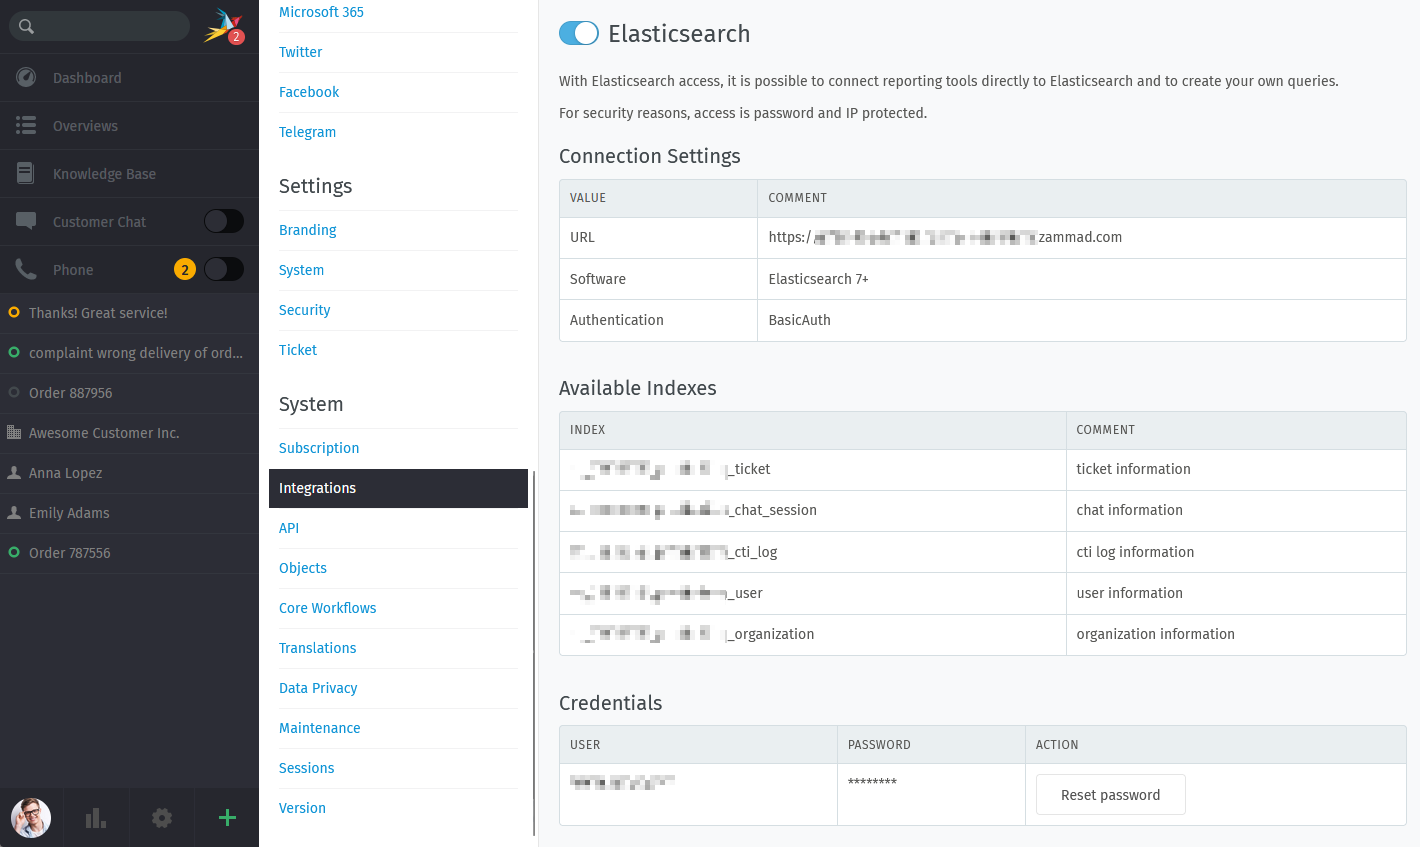Click the Customer Chat bubble icon
This screenshot has width=1420, height=847.
tap(26, 221)
